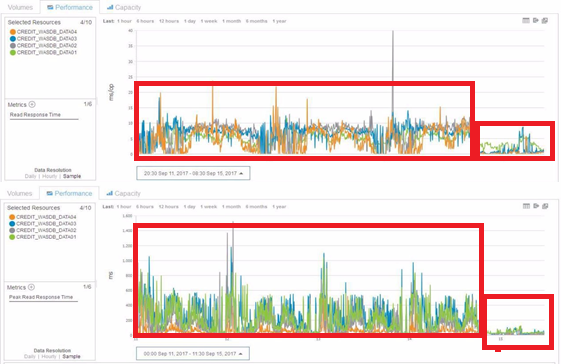Click CREDIT_WASDB_DATA03 label in Peak Read Response Time panel
Viewport: 561px width, 364px height.
pyautogui.click(x=46, y=223)
